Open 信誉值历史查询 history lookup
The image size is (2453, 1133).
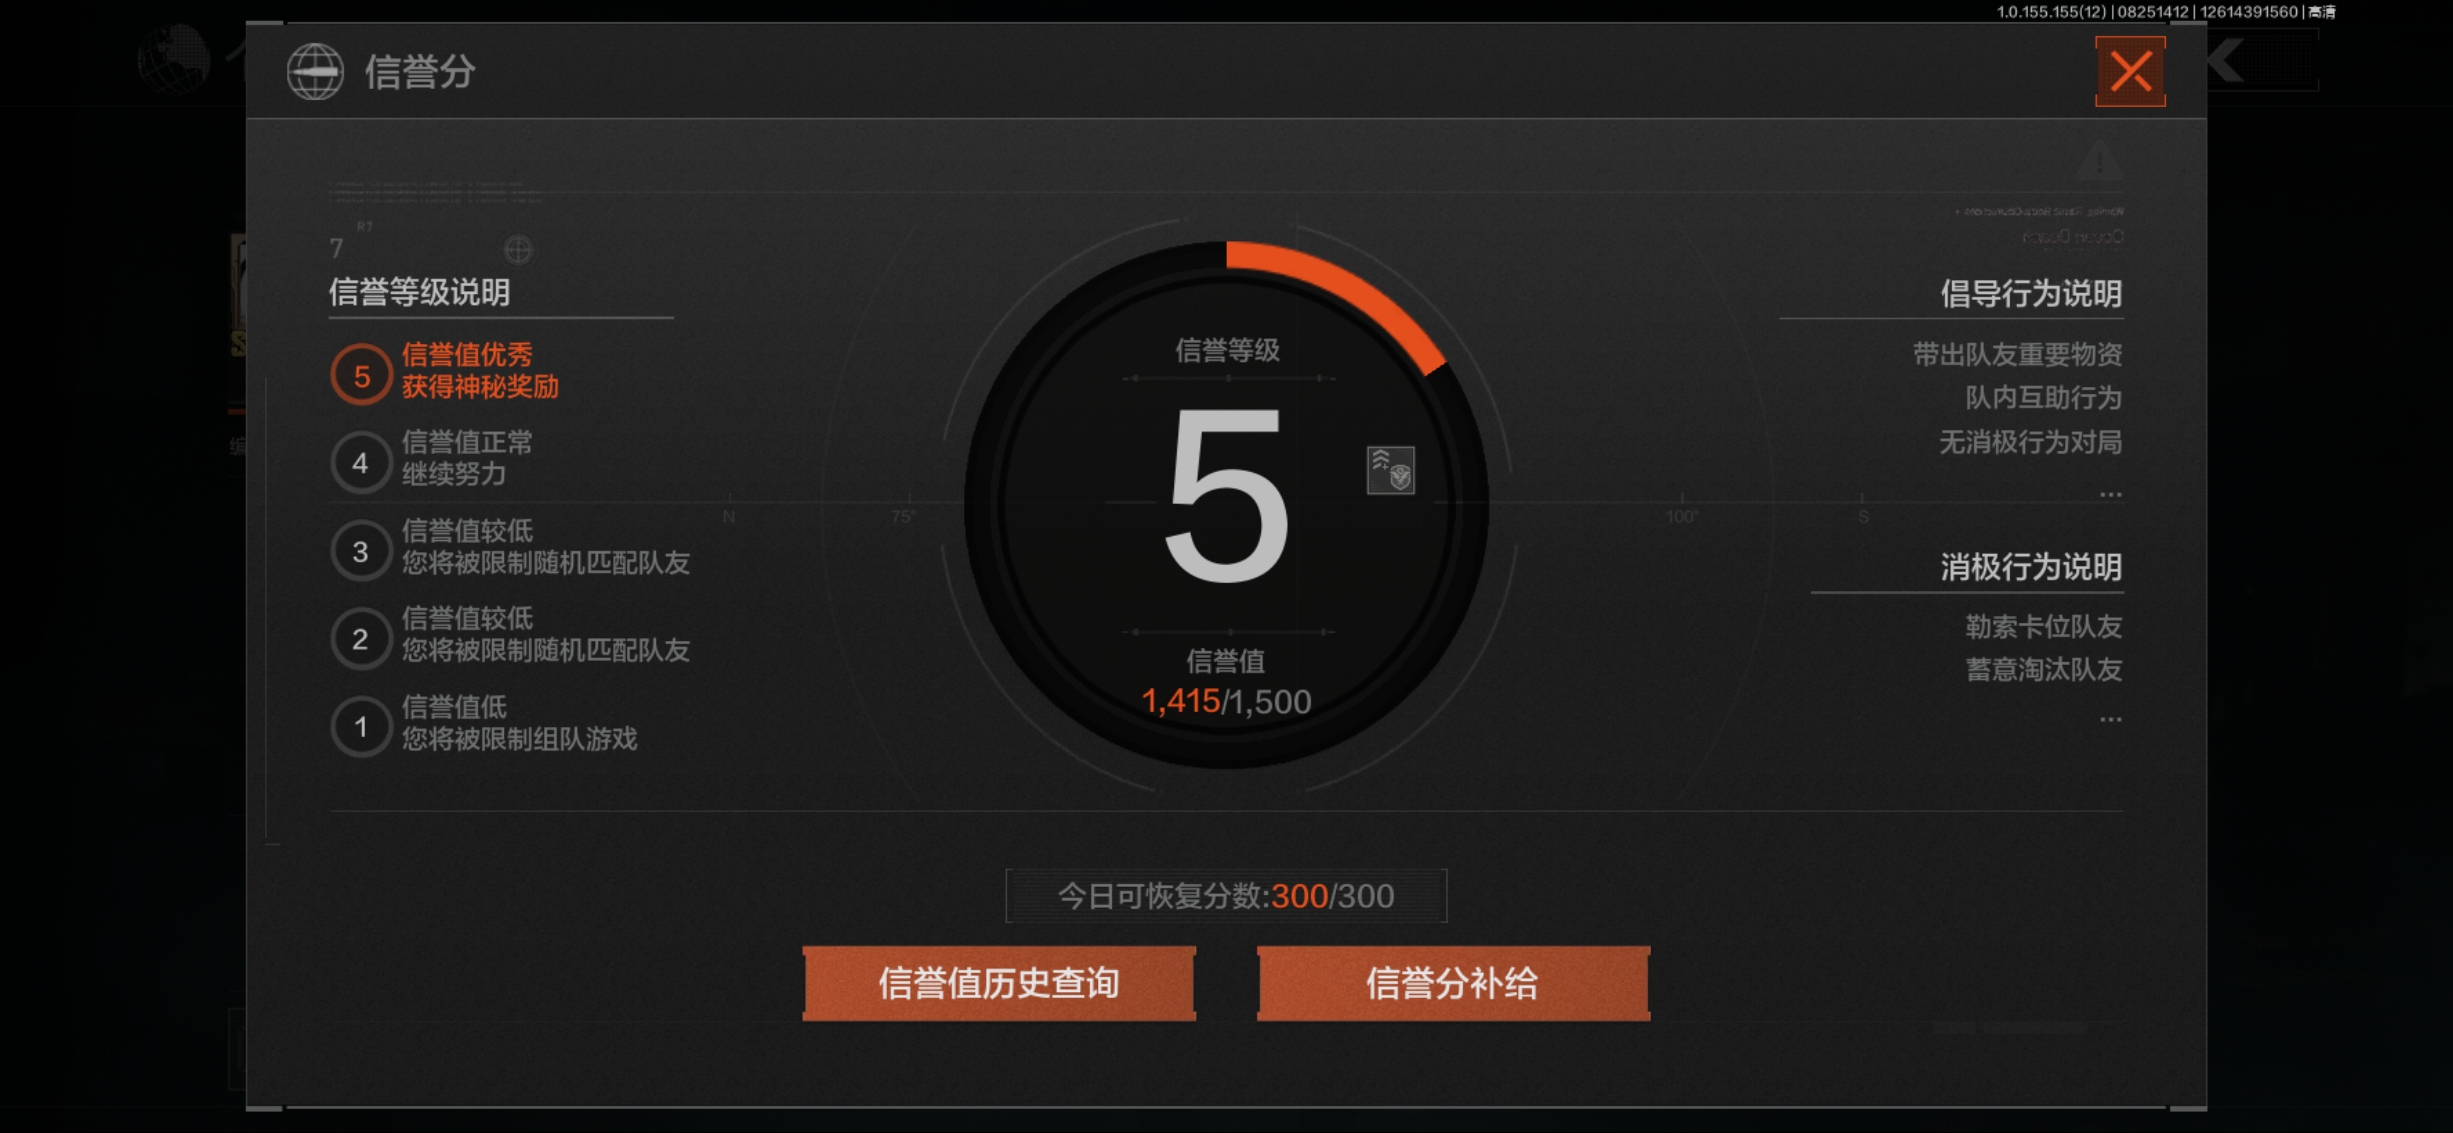[999, 983]
